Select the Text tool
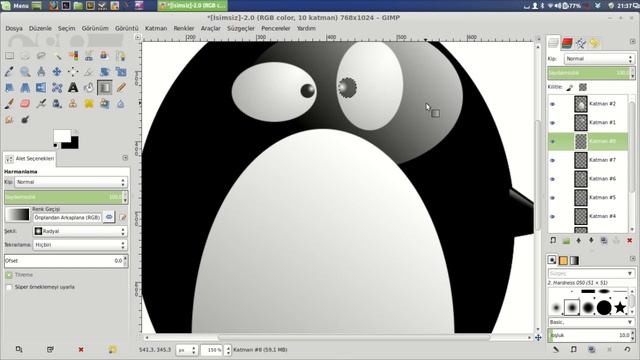 pyautogui.click(x=73, y=88)
